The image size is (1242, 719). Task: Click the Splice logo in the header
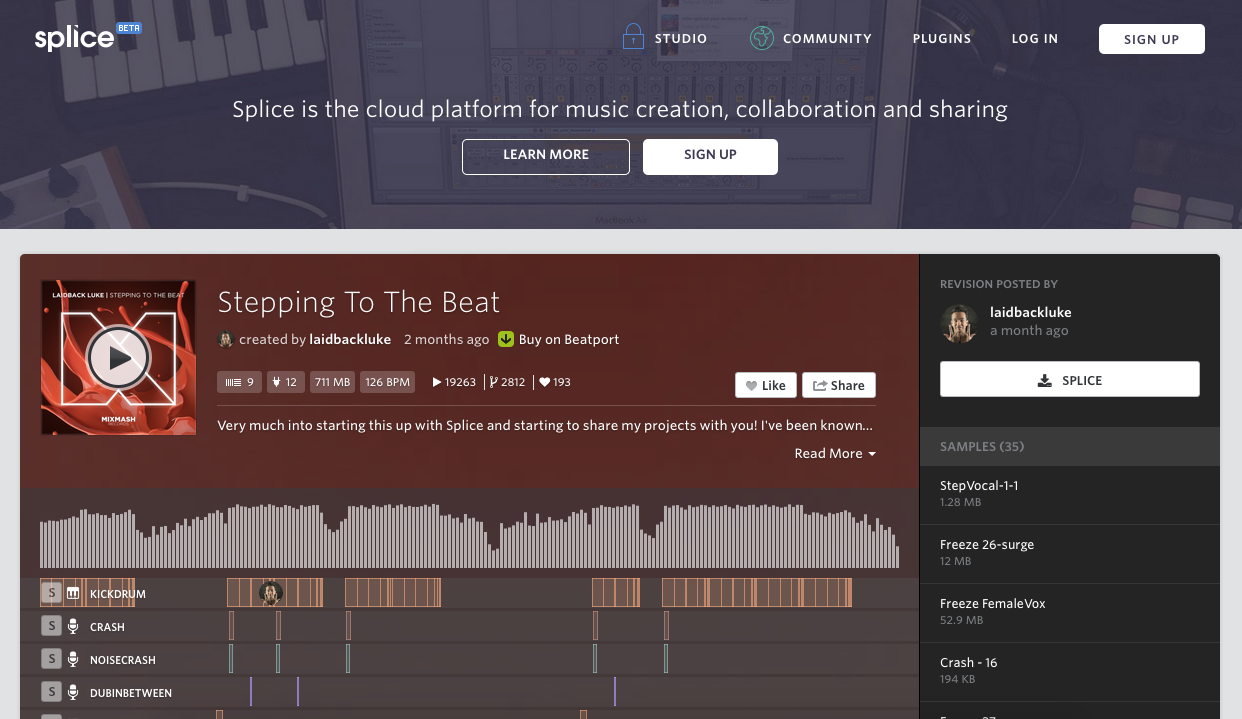[75, 38]
